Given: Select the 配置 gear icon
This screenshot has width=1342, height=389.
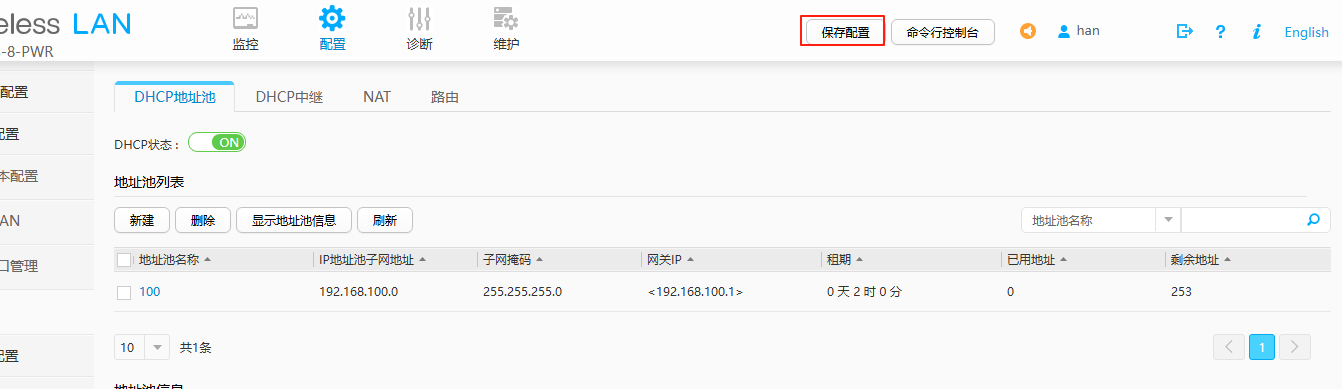Looking at the screenshot, I should click(x=332, y=18).
